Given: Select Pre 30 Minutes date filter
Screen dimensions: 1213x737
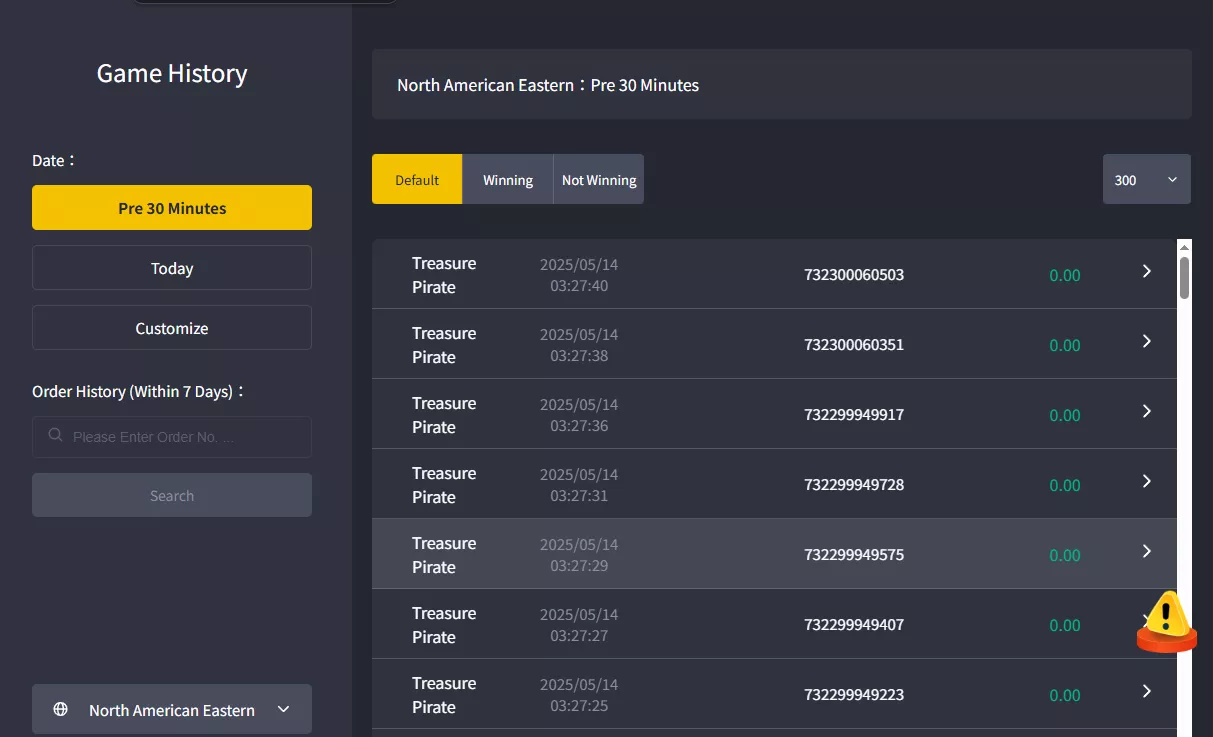Looking at the screenshot, I should click(x=172, y=208).
